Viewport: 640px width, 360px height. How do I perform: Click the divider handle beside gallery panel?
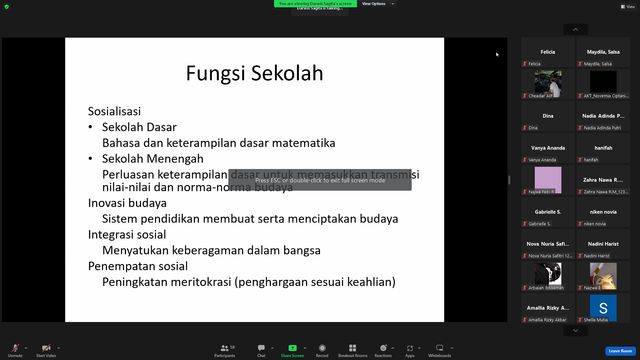point(509,180)
